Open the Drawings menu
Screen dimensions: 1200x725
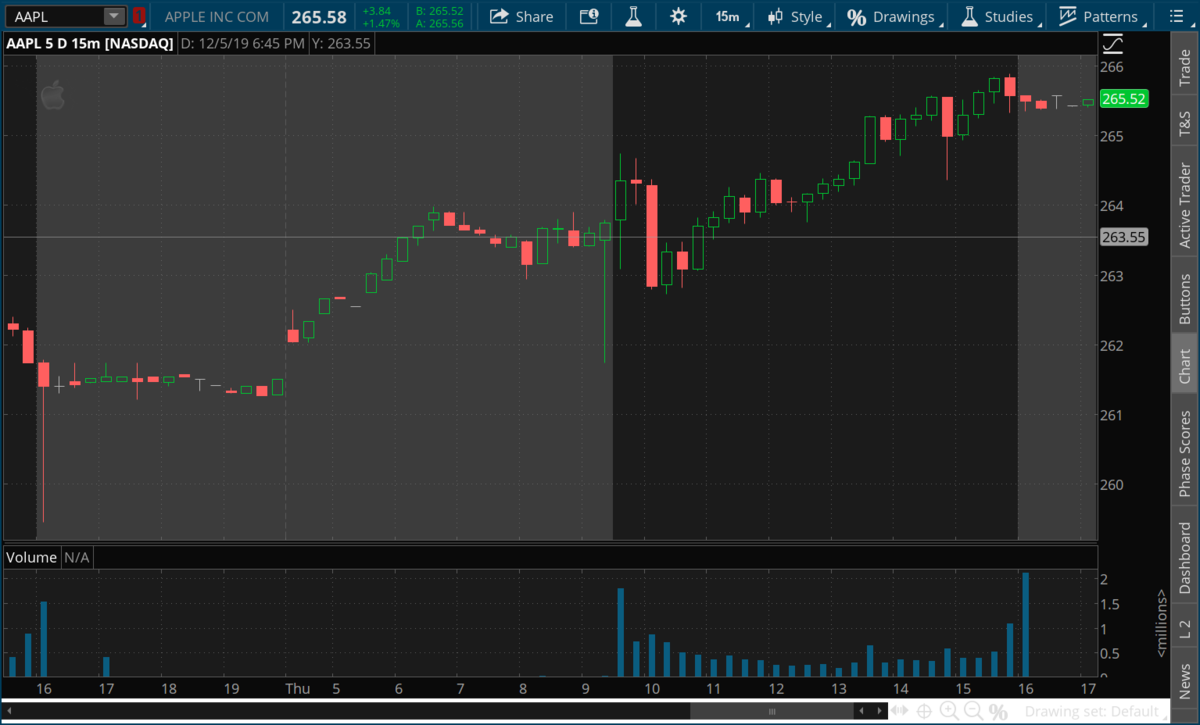(x=892, y=16)
